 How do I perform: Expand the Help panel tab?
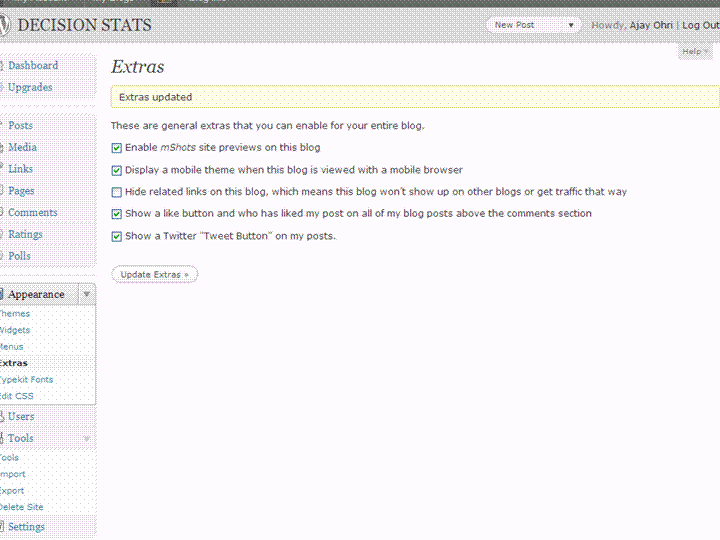point(694,51)
